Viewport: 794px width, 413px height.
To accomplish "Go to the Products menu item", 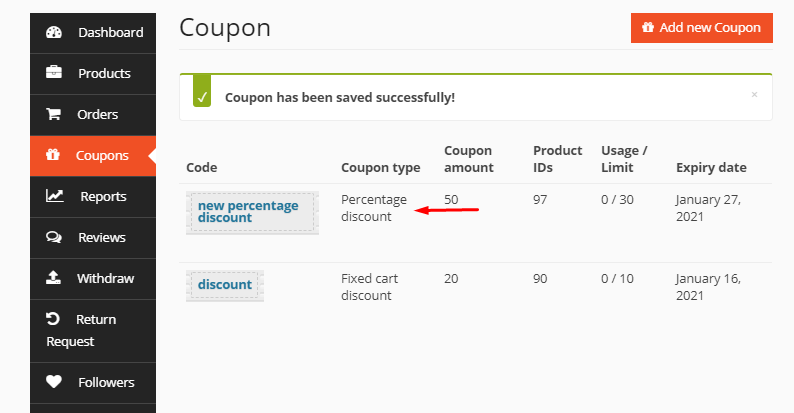I will pyautogui.click(x=104, y=73).
